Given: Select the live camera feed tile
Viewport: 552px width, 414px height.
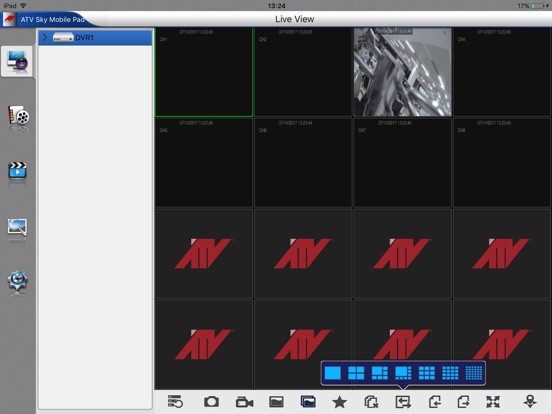Looking at the screenshot, I should (x=402, y=72).
